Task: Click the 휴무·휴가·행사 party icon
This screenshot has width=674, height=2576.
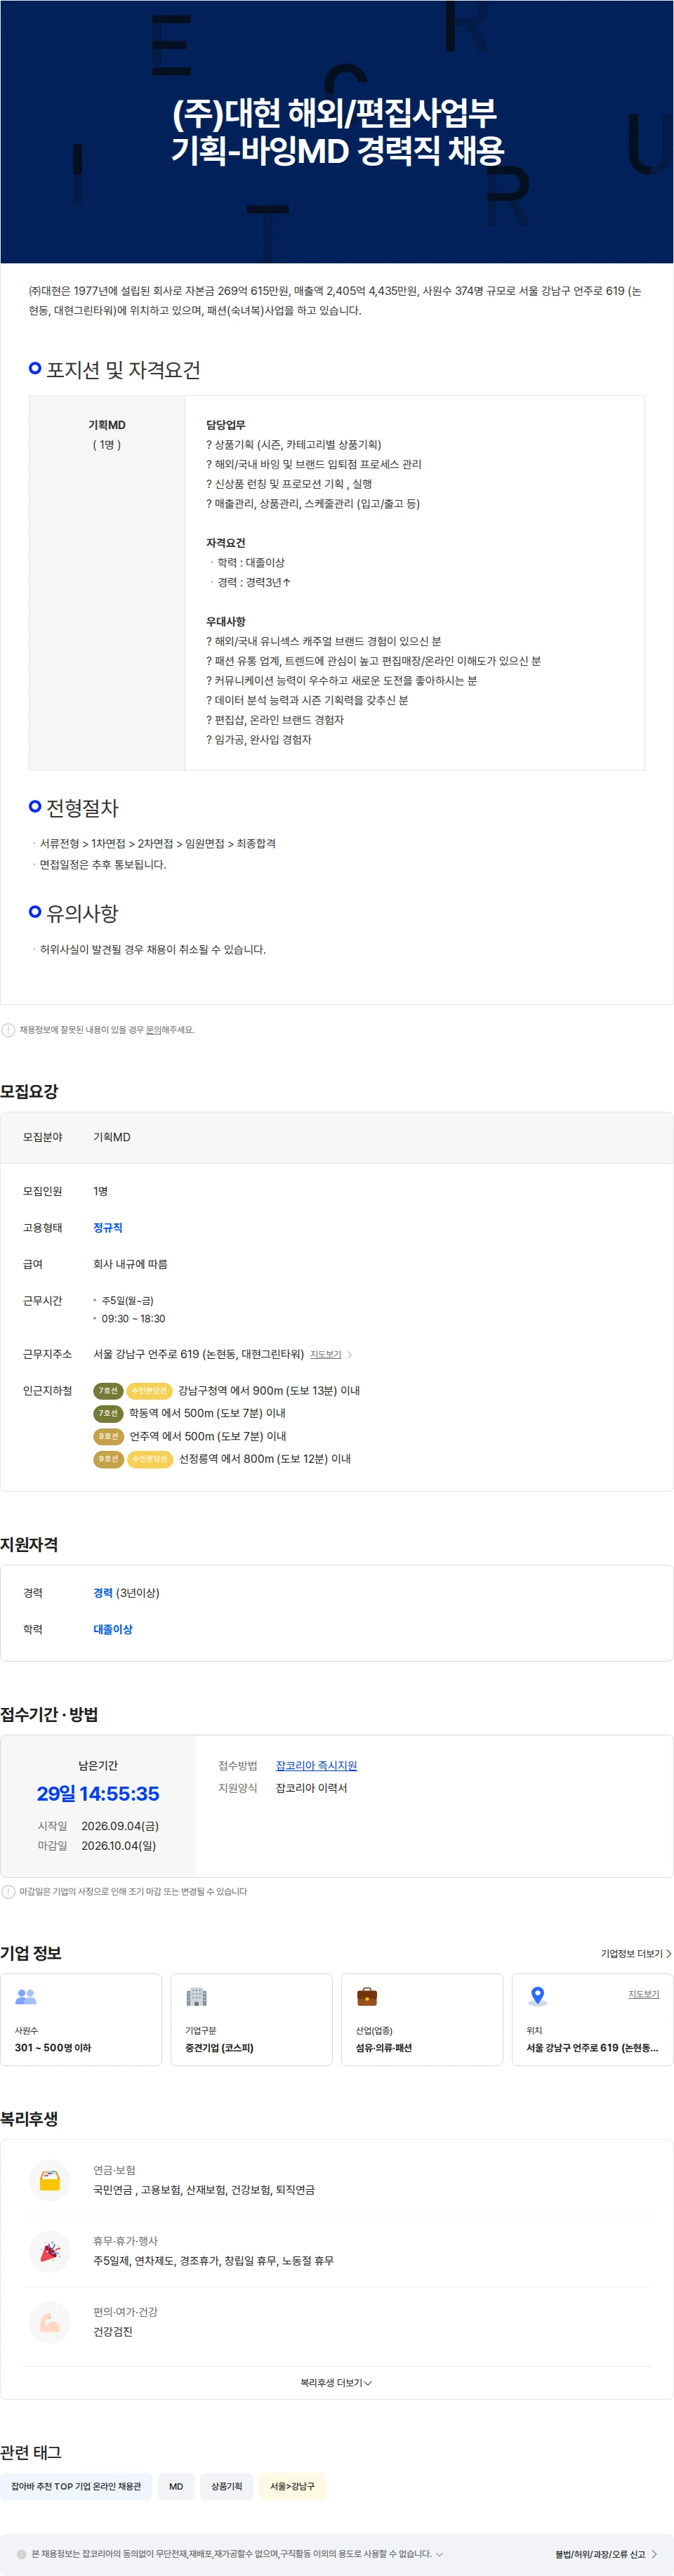Action: (50, 2252)
